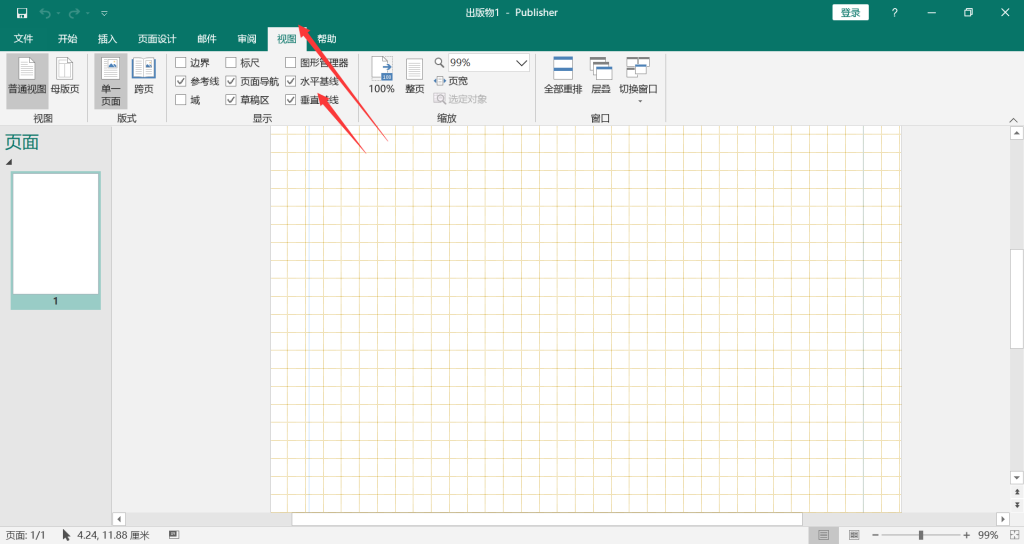Click the fit whole page status icon
This screenshot has width=1024, height=544.
[x=1014, y=535]
